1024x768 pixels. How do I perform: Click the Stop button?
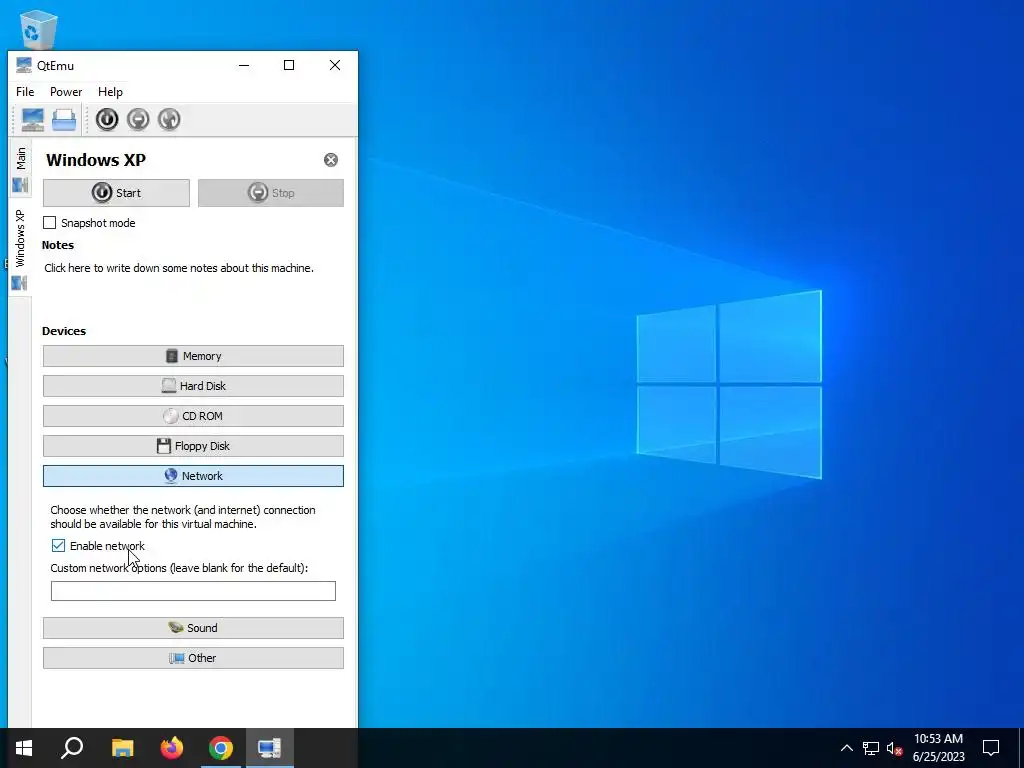[x=270, y=193]
